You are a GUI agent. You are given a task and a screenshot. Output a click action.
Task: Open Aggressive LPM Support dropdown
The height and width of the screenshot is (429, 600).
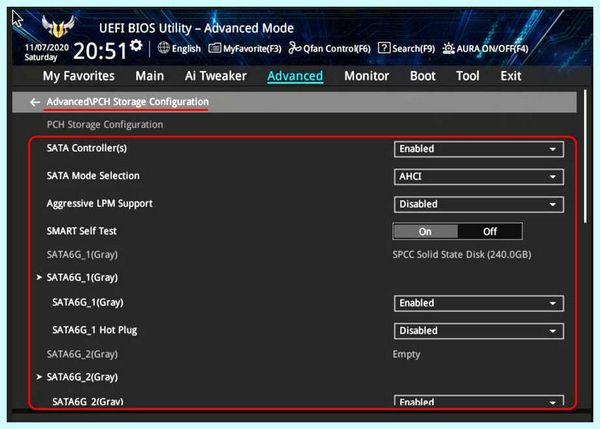[x=479, y=204]
